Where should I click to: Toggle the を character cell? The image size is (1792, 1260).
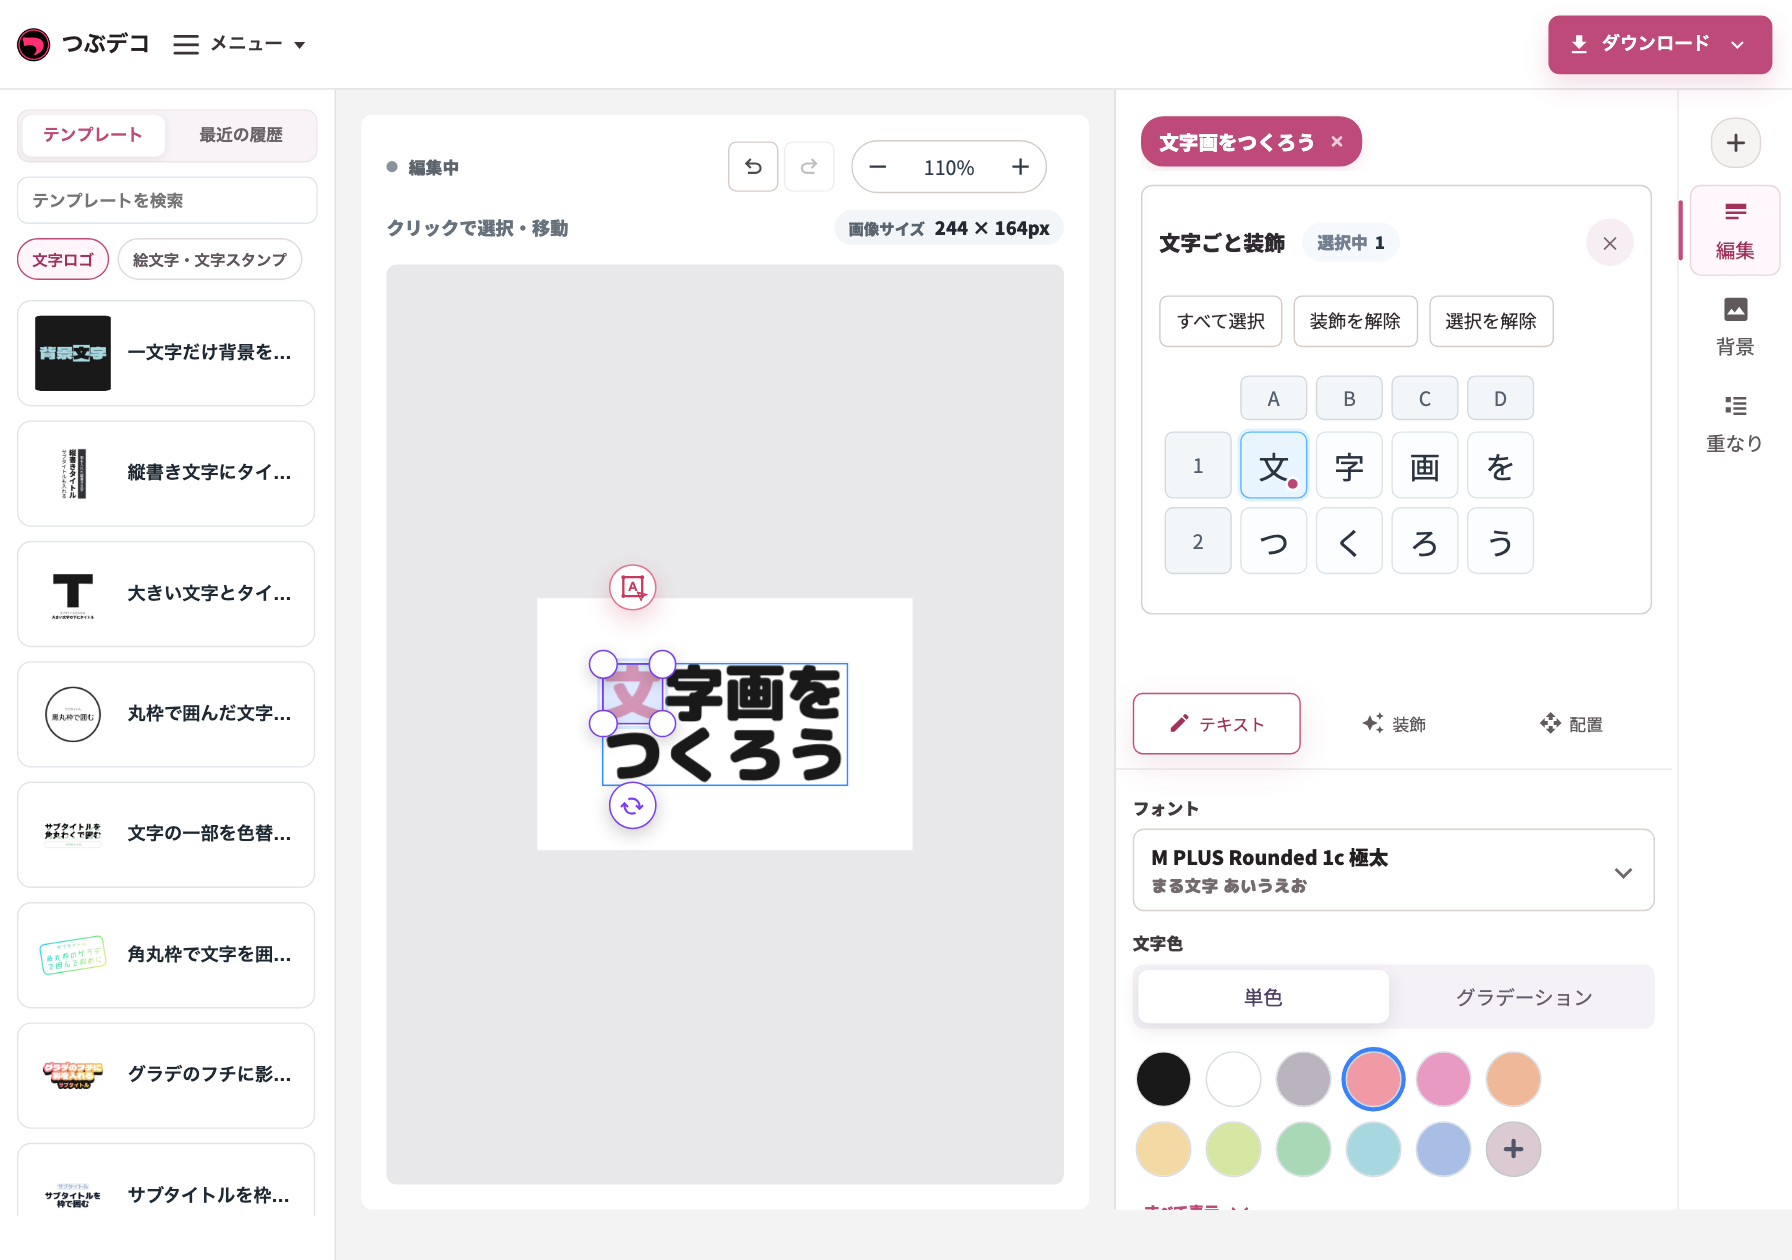pos(1500,465)
